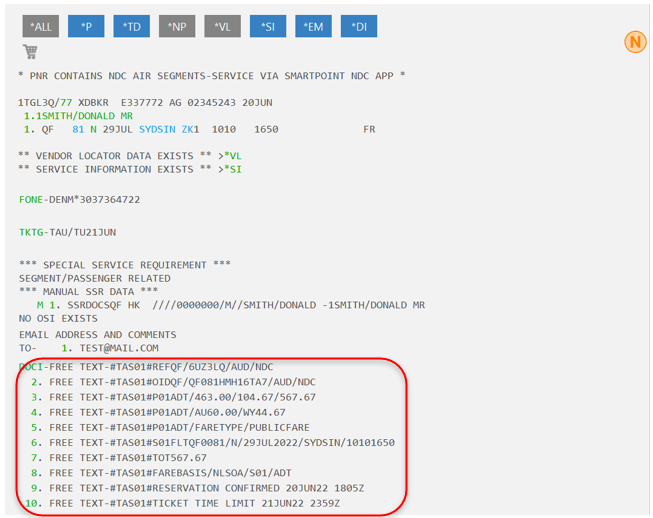Click the *VL vendor locator button
653x518 pixels.
222,26
